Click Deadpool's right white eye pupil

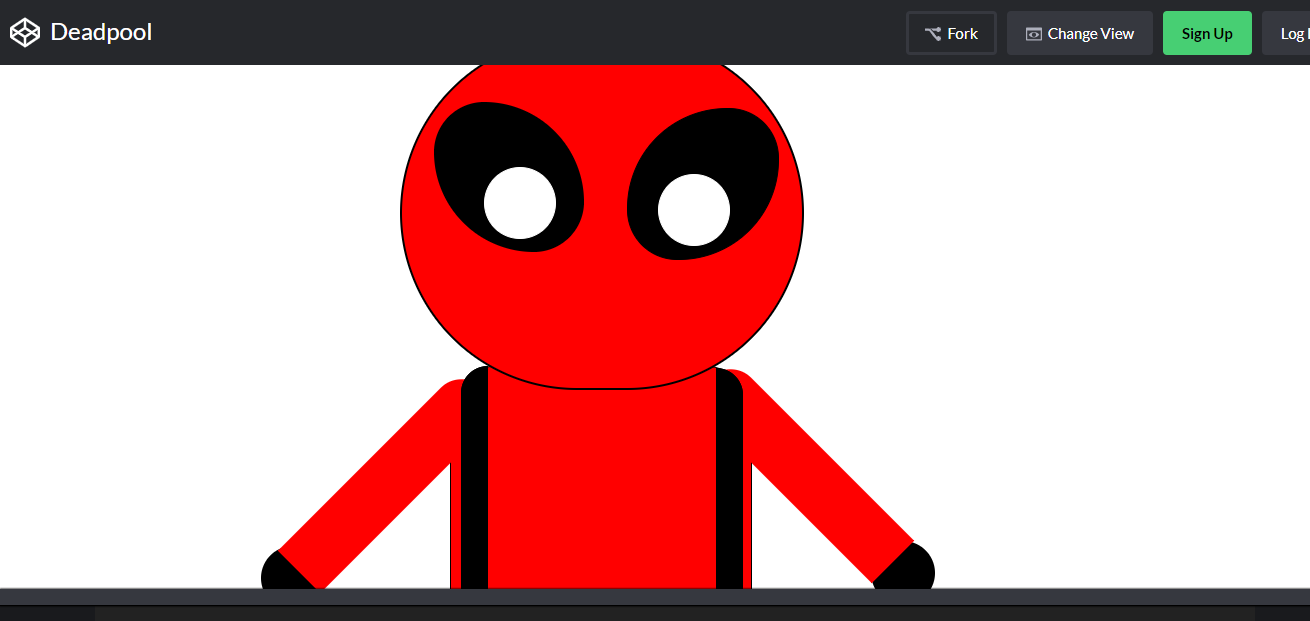click(694, 210)
